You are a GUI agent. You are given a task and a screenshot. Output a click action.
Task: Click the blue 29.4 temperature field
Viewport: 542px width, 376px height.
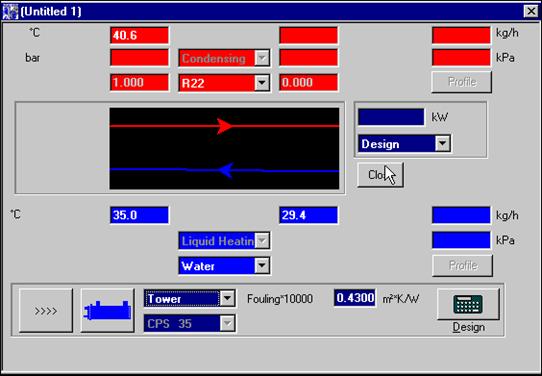point(308,215)
